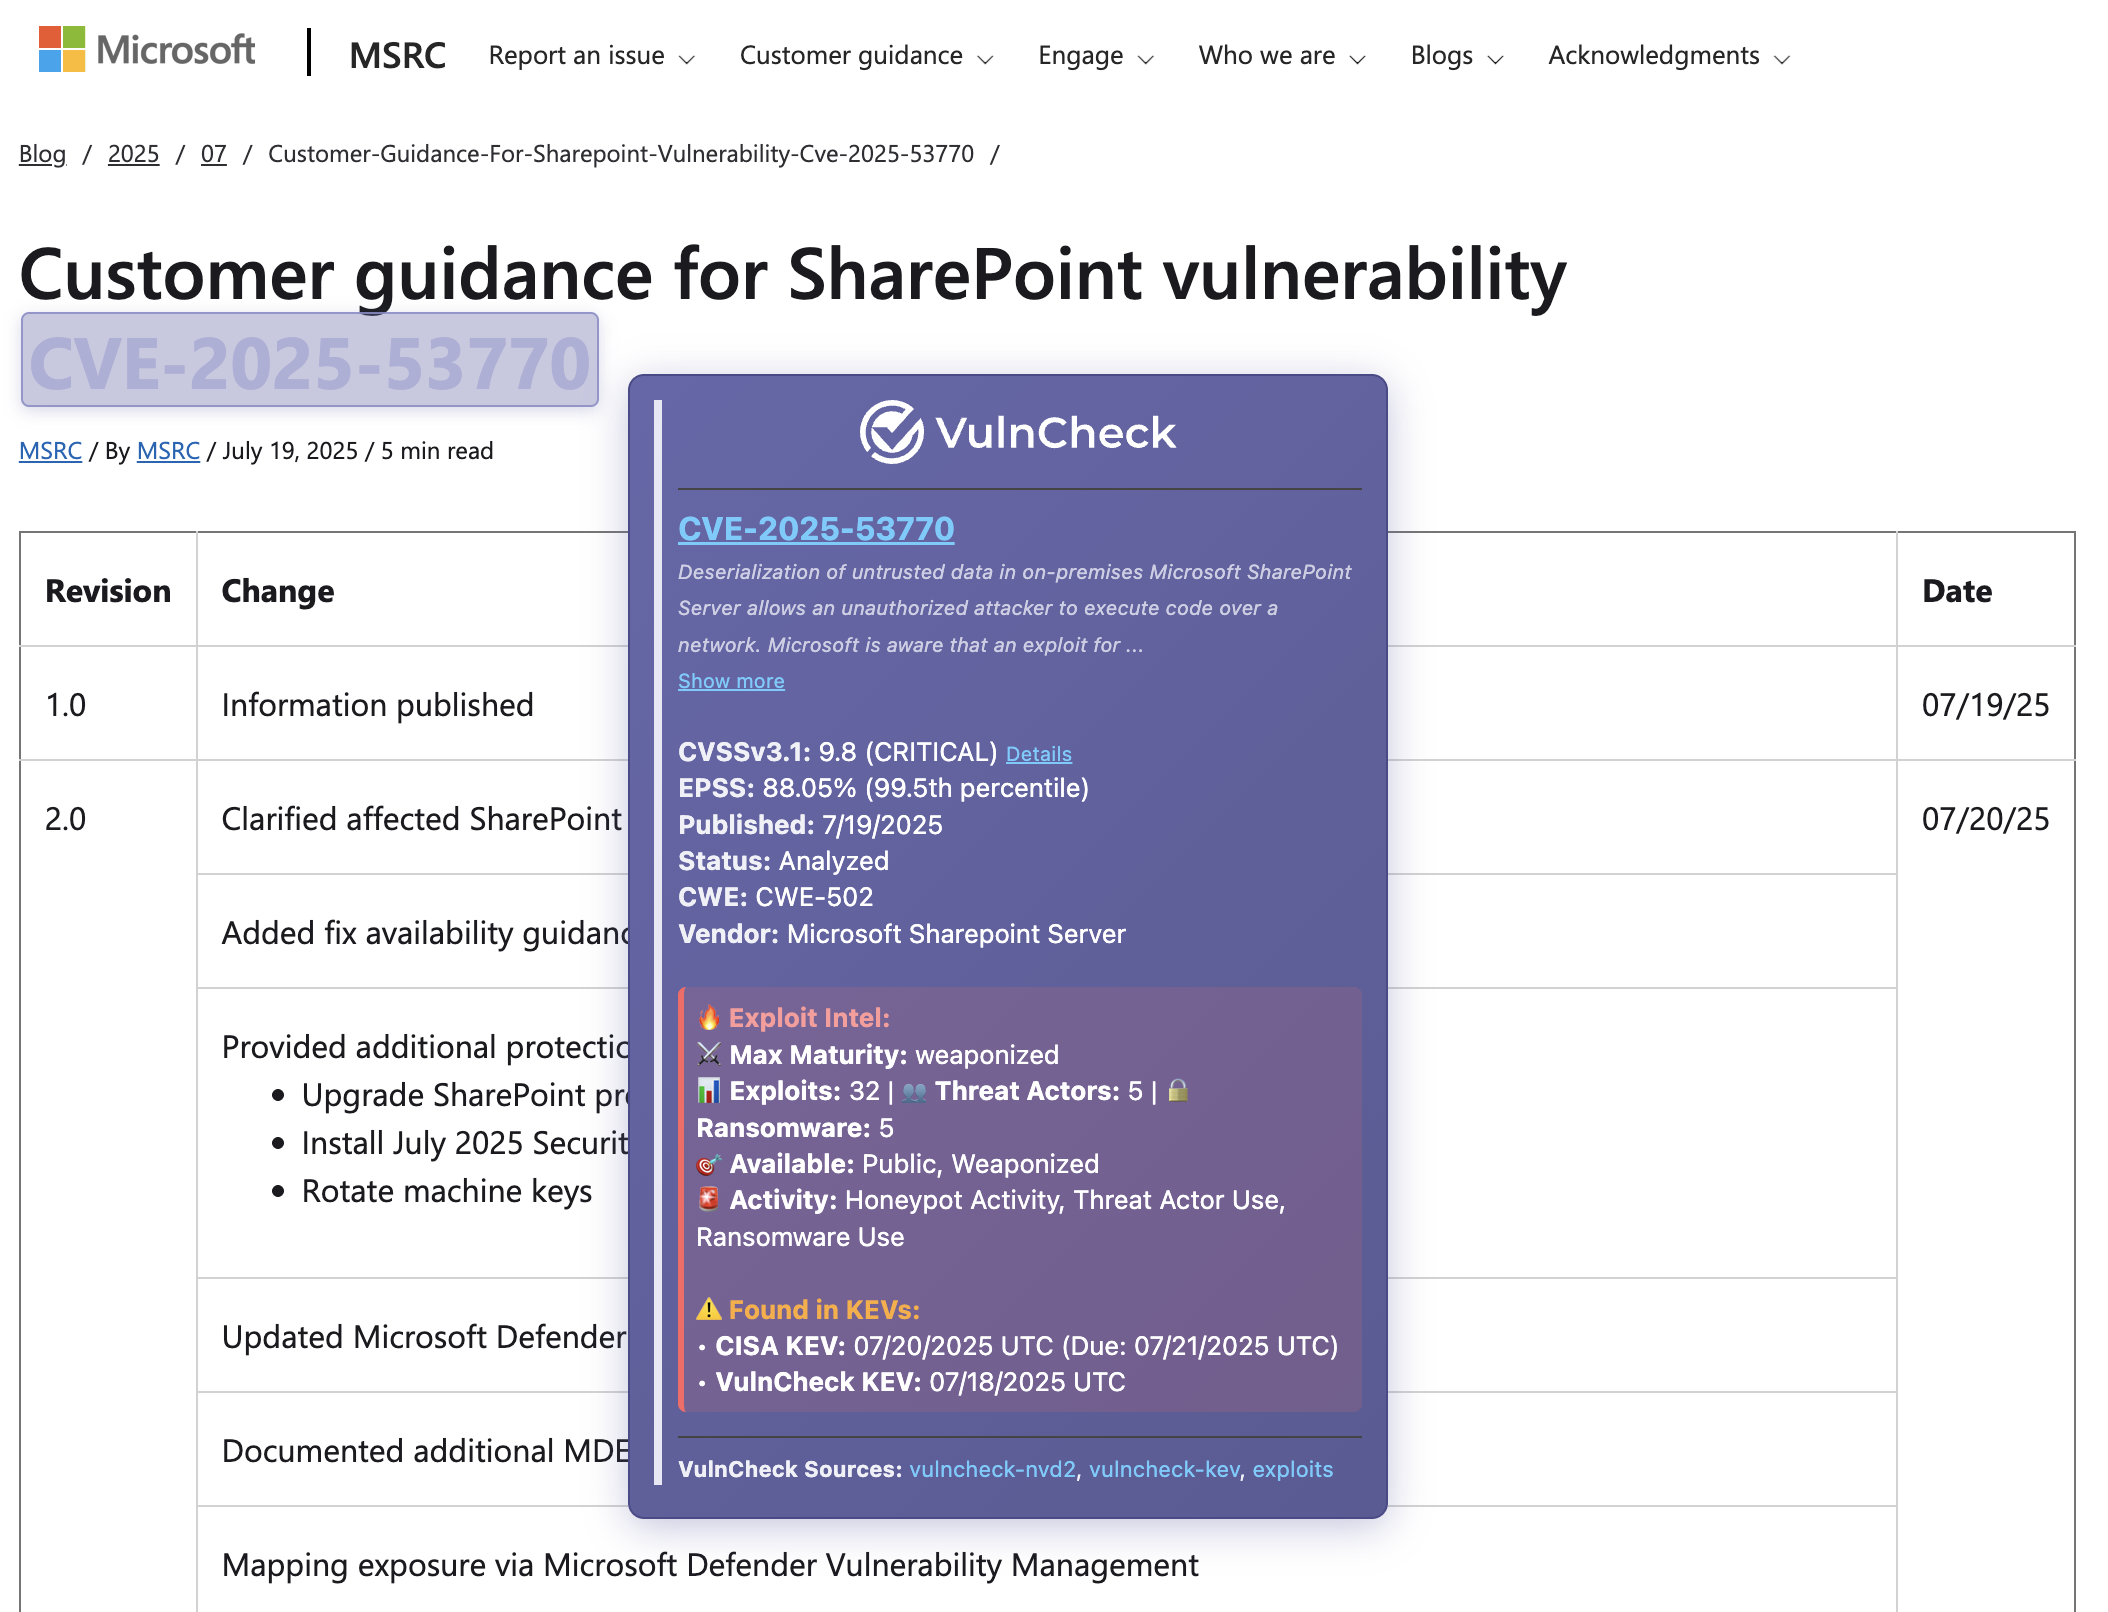Click the 07/19/25 date cell
The image size is (2108, 1612).
pyautogui.click(x=1985, y=705)
